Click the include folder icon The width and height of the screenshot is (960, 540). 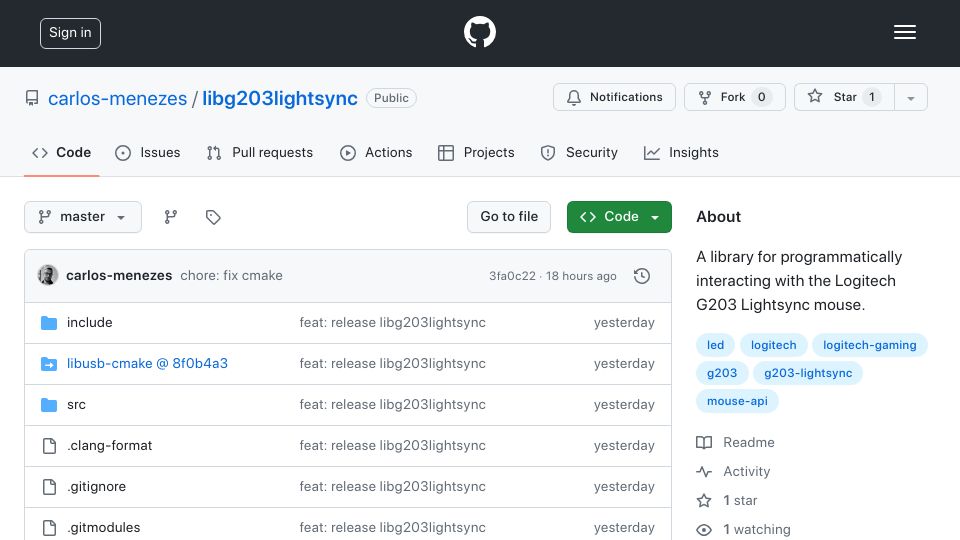tap(49, 323)
